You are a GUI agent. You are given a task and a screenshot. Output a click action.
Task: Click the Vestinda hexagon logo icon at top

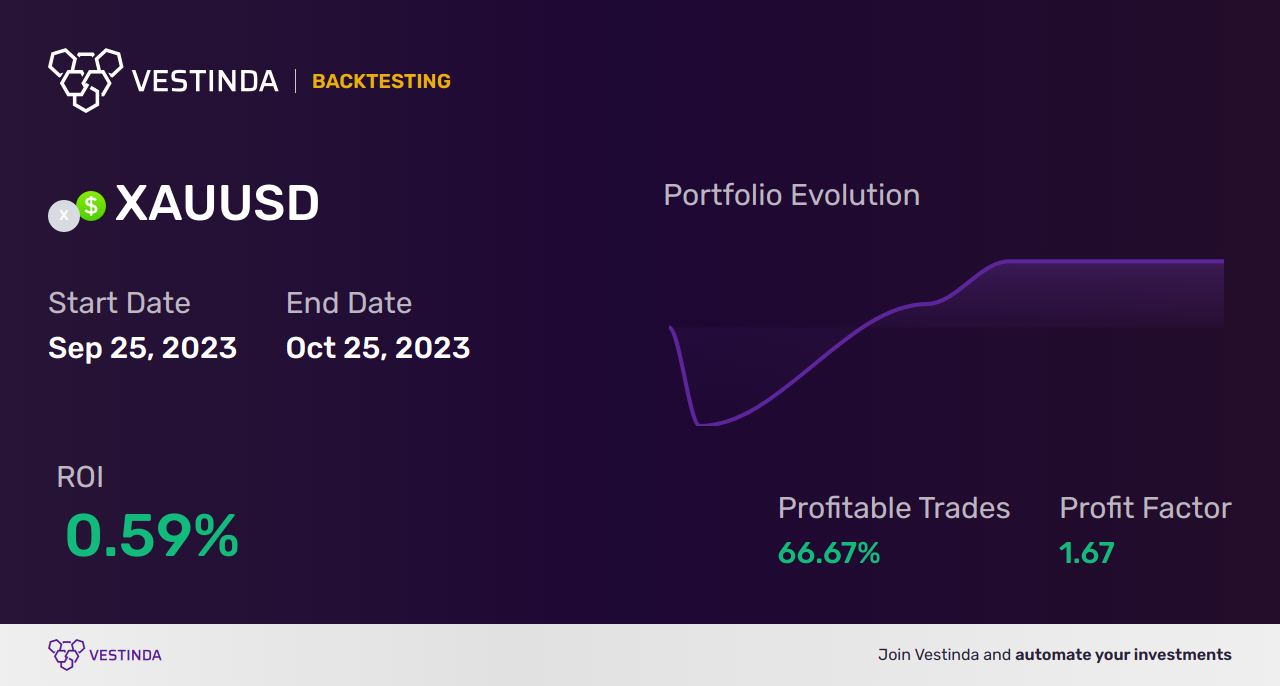tap(85, 80)
